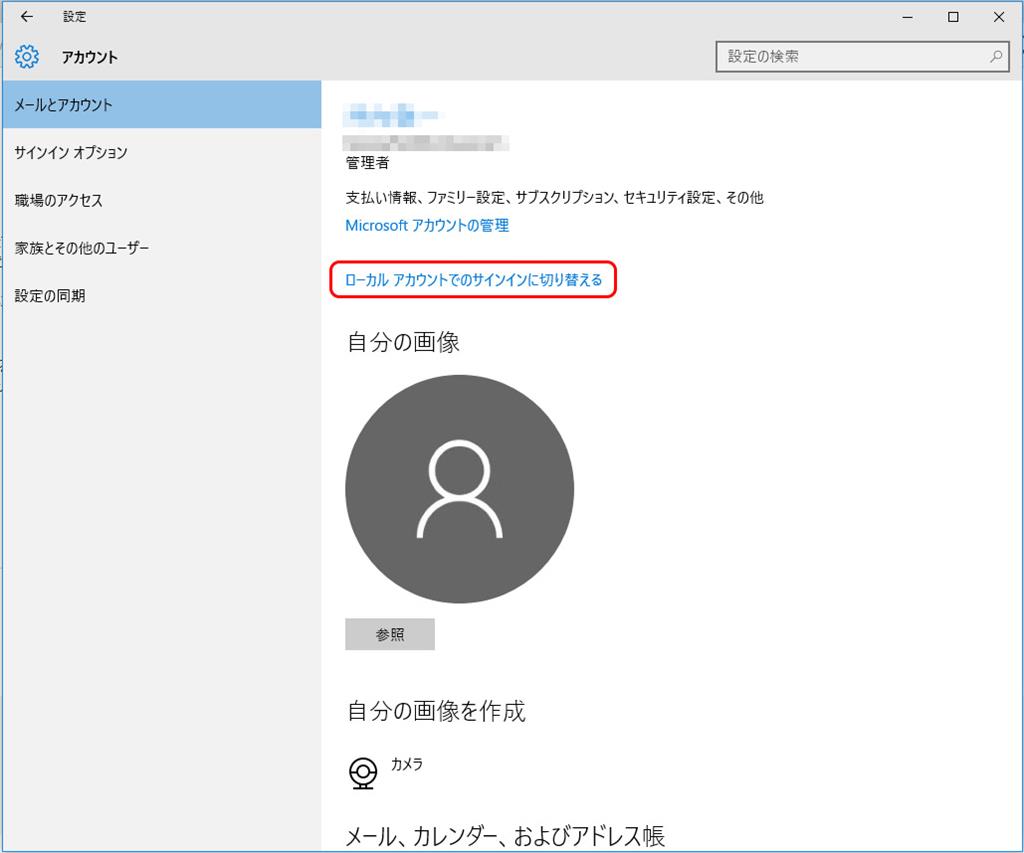Open 家族とその他のユーザー section
Image resolution: width=1024 pixels, height=853 pixels.
coord(162,248)
